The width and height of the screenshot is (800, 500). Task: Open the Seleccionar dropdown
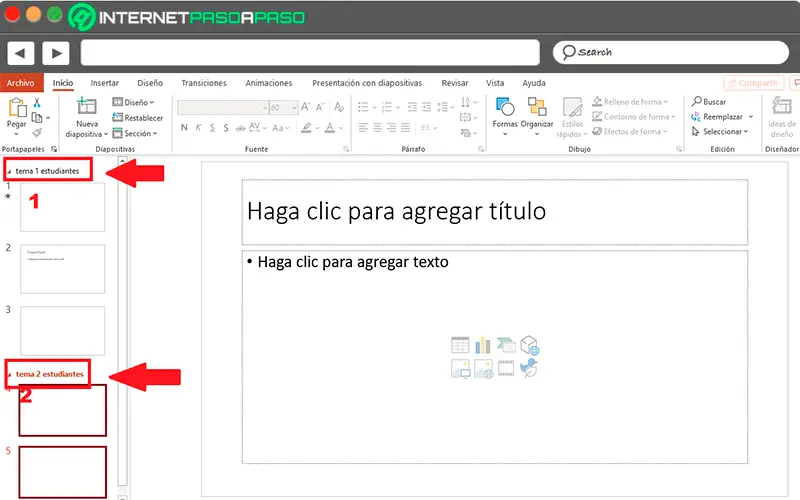pyautogui.click(x=720, y=131)
